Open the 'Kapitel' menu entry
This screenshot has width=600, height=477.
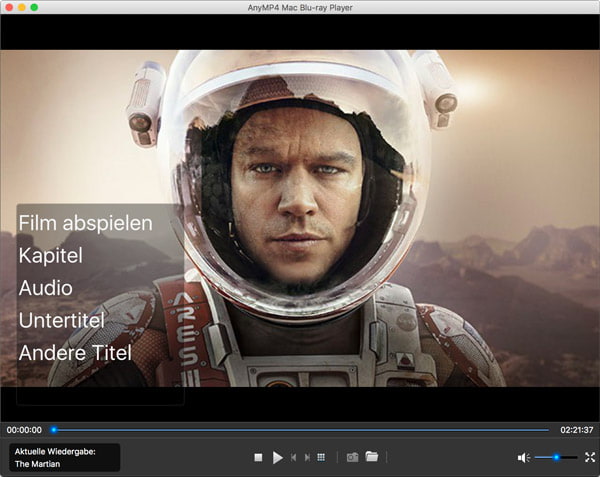click(51, 256)
